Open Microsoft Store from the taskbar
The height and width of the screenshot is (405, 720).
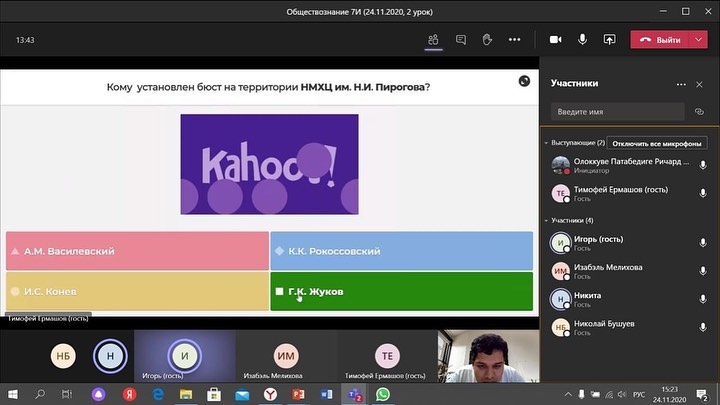tap(214, 394)
